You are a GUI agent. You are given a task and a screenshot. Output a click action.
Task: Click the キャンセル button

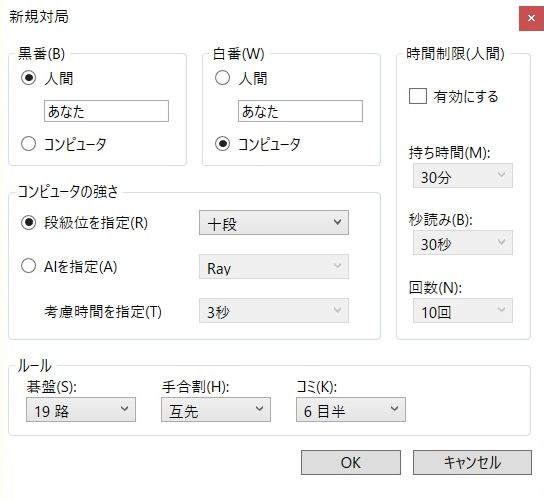[472, 462]
